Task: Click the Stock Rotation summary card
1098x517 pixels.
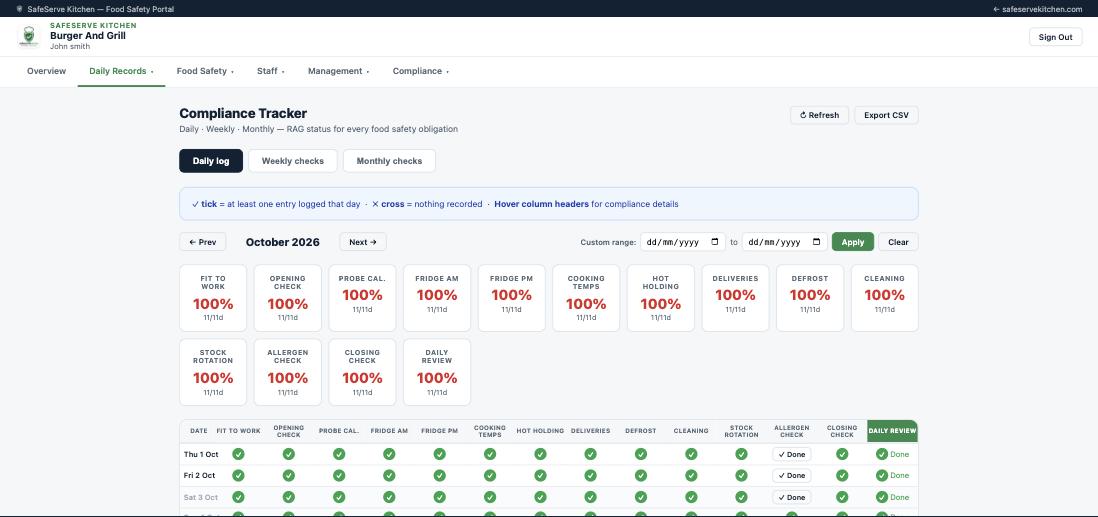Action: (213, 372)
